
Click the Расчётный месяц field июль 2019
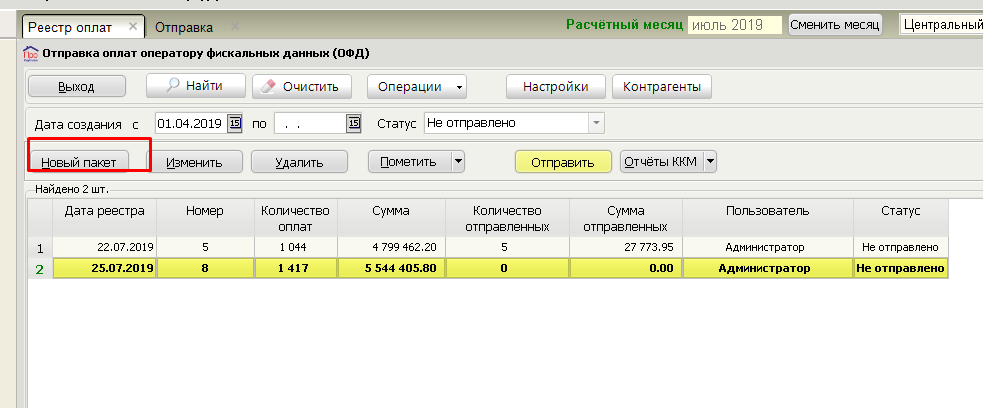point(735,25)
